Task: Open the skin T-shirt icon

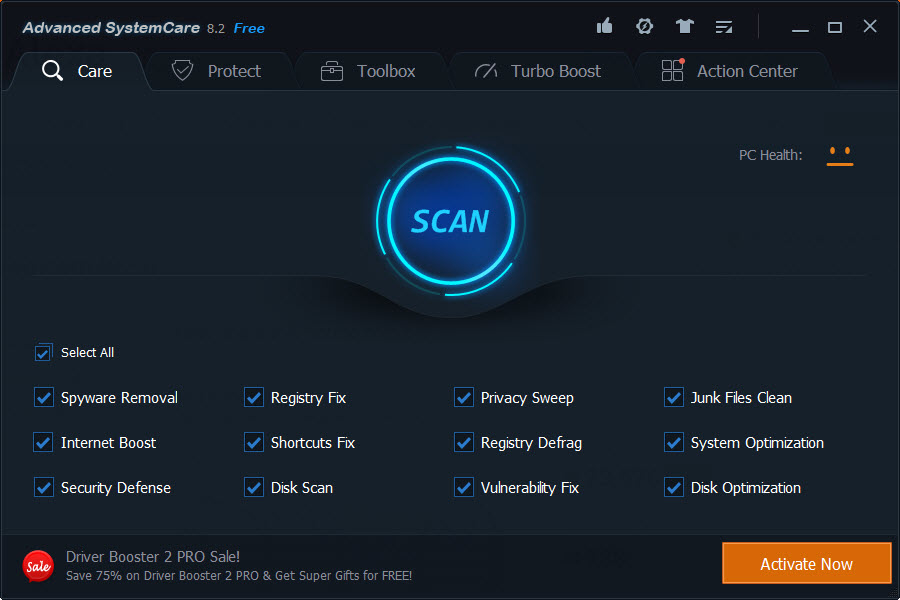Action: tap(684, 27)
